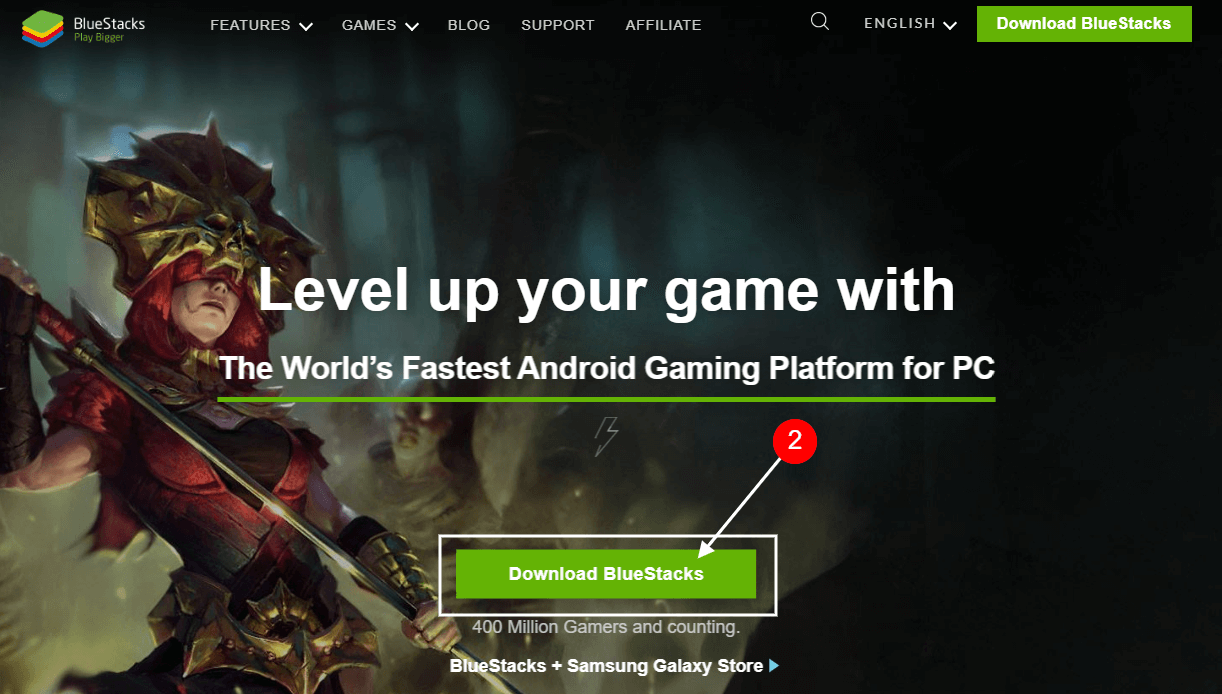Expand the GAMES menu

tap(380, 25)
